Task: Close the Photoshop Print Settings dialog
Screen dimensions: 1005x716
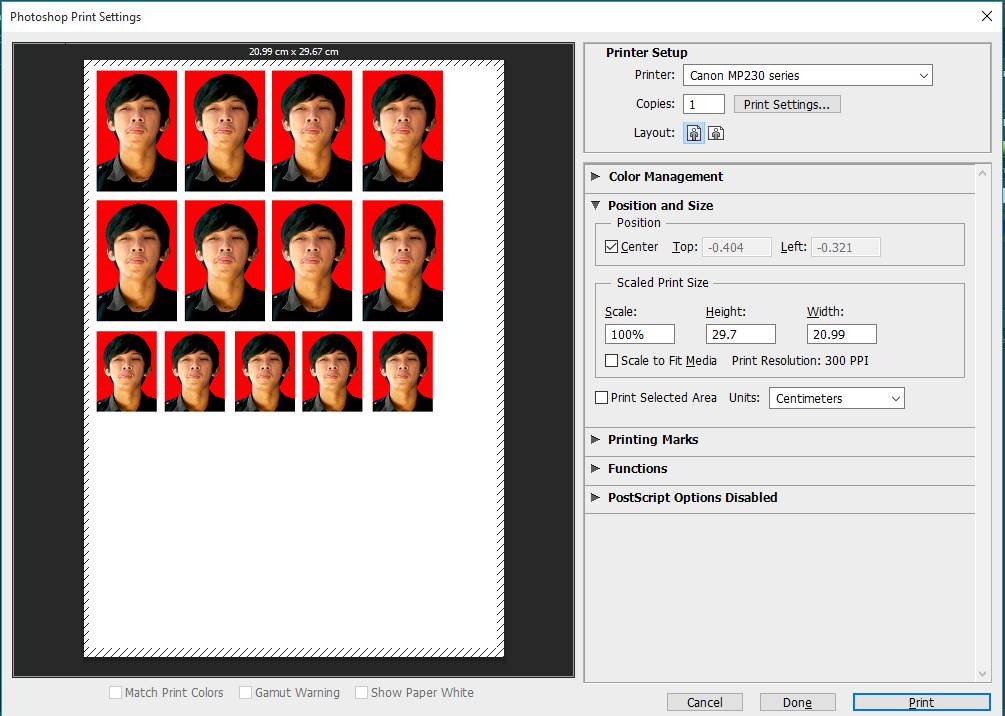Action: pyautogui.click(x=987, y=16)
